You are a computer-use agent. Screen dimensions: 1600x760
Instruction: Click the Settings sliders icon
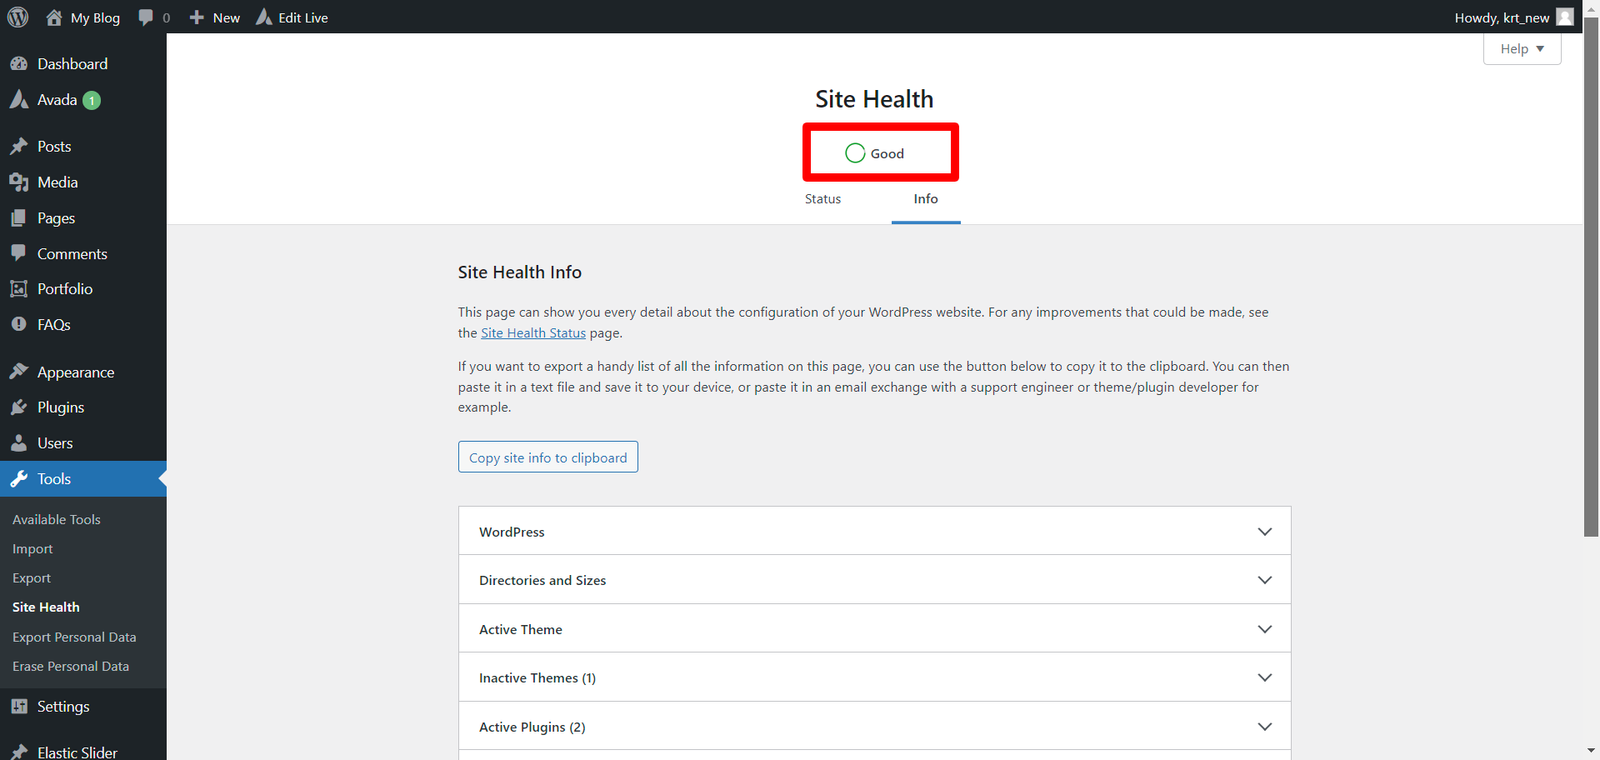point(19,706)
